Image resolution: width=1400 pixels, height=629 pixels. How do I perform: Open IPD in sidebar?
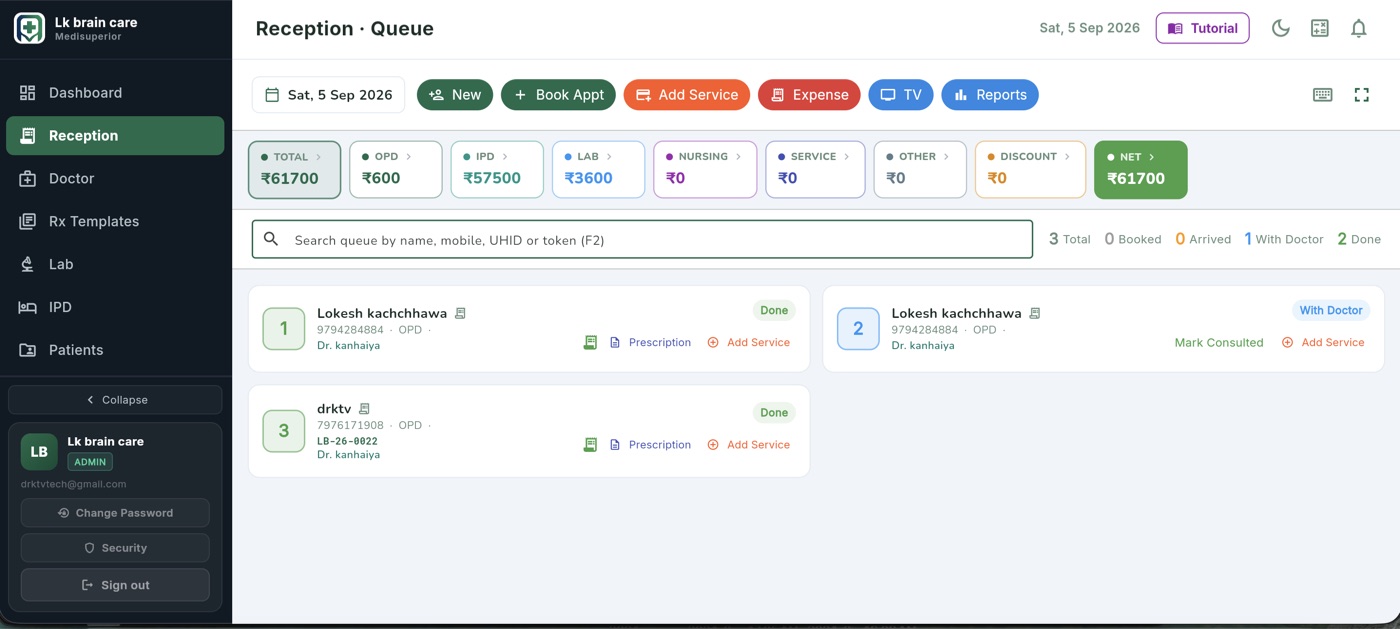(x=116, y=308)
